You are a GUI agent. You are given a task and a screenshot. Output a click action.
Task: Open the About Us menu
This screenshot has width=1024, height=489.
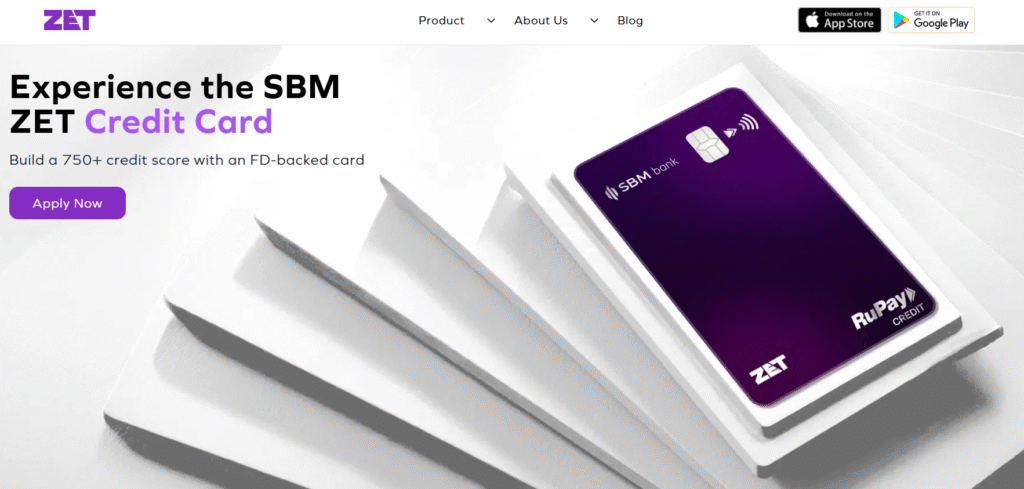[x=541, y=20]
